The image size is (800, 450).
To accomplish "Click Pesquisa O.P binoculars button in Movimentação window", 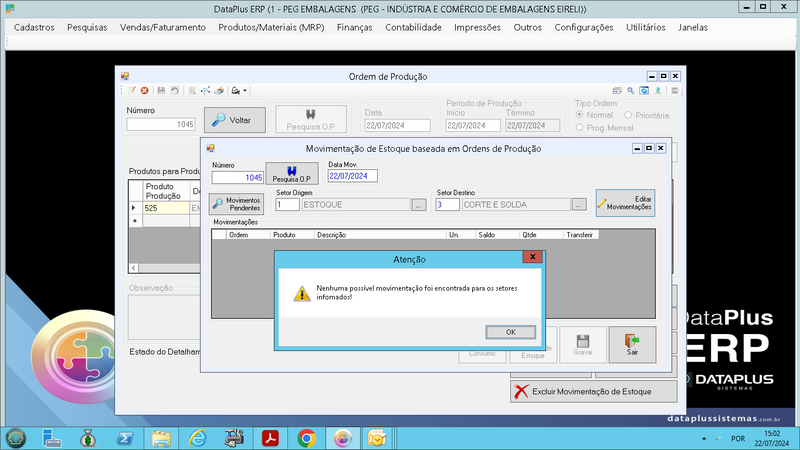I will 292,173.
